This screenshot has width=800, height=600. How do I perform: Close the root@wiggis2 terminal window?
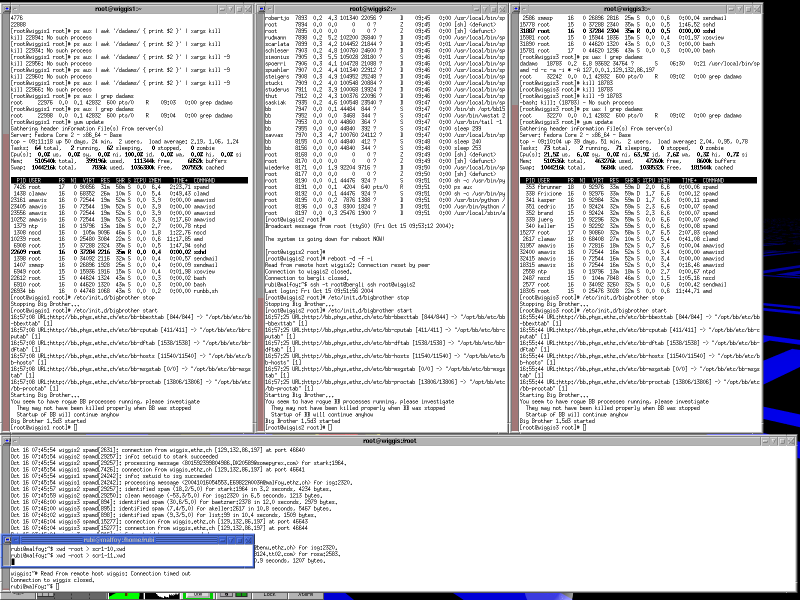tap(502, 9)
